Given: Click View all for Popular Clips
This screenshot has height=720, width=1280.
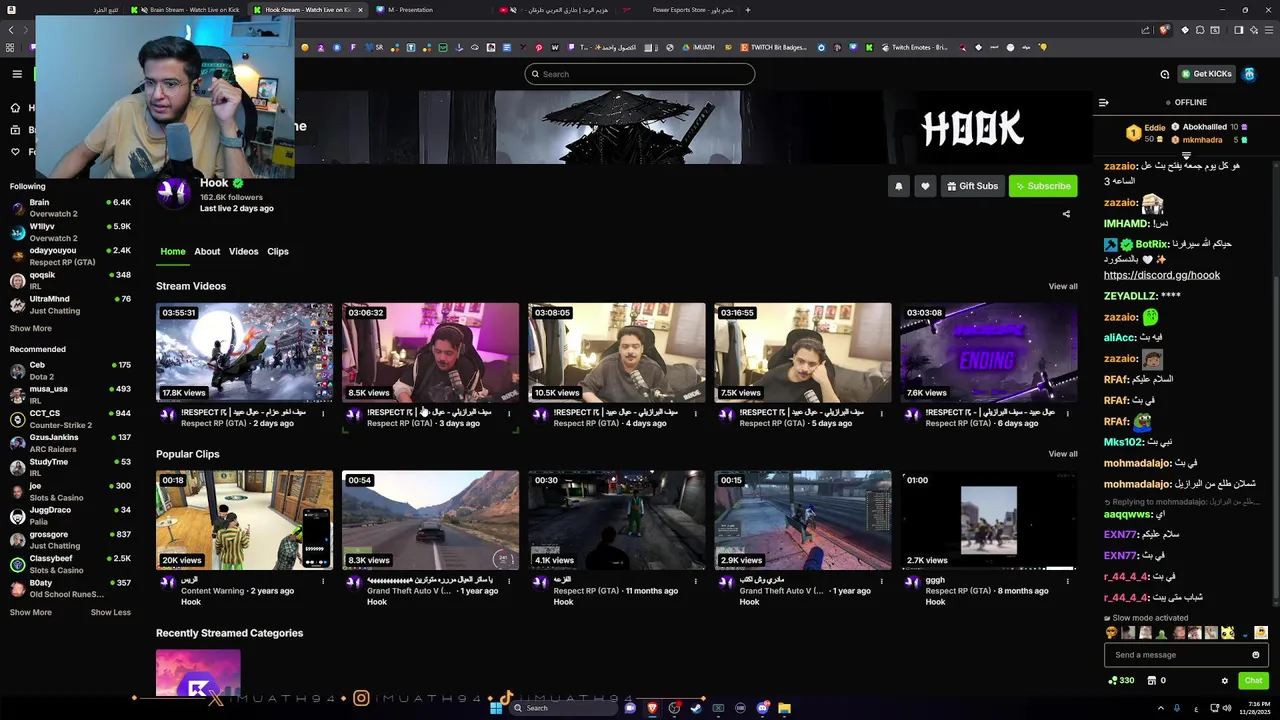Looking at the screenshot, I should [x=1063, y=454].
